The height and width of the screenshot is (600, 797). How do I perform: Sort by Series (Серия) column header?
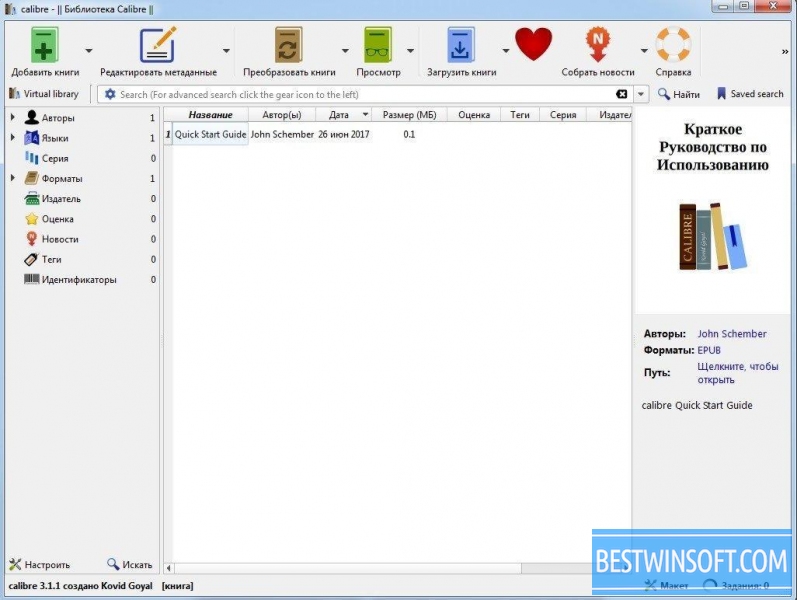[x=563, y=115]
